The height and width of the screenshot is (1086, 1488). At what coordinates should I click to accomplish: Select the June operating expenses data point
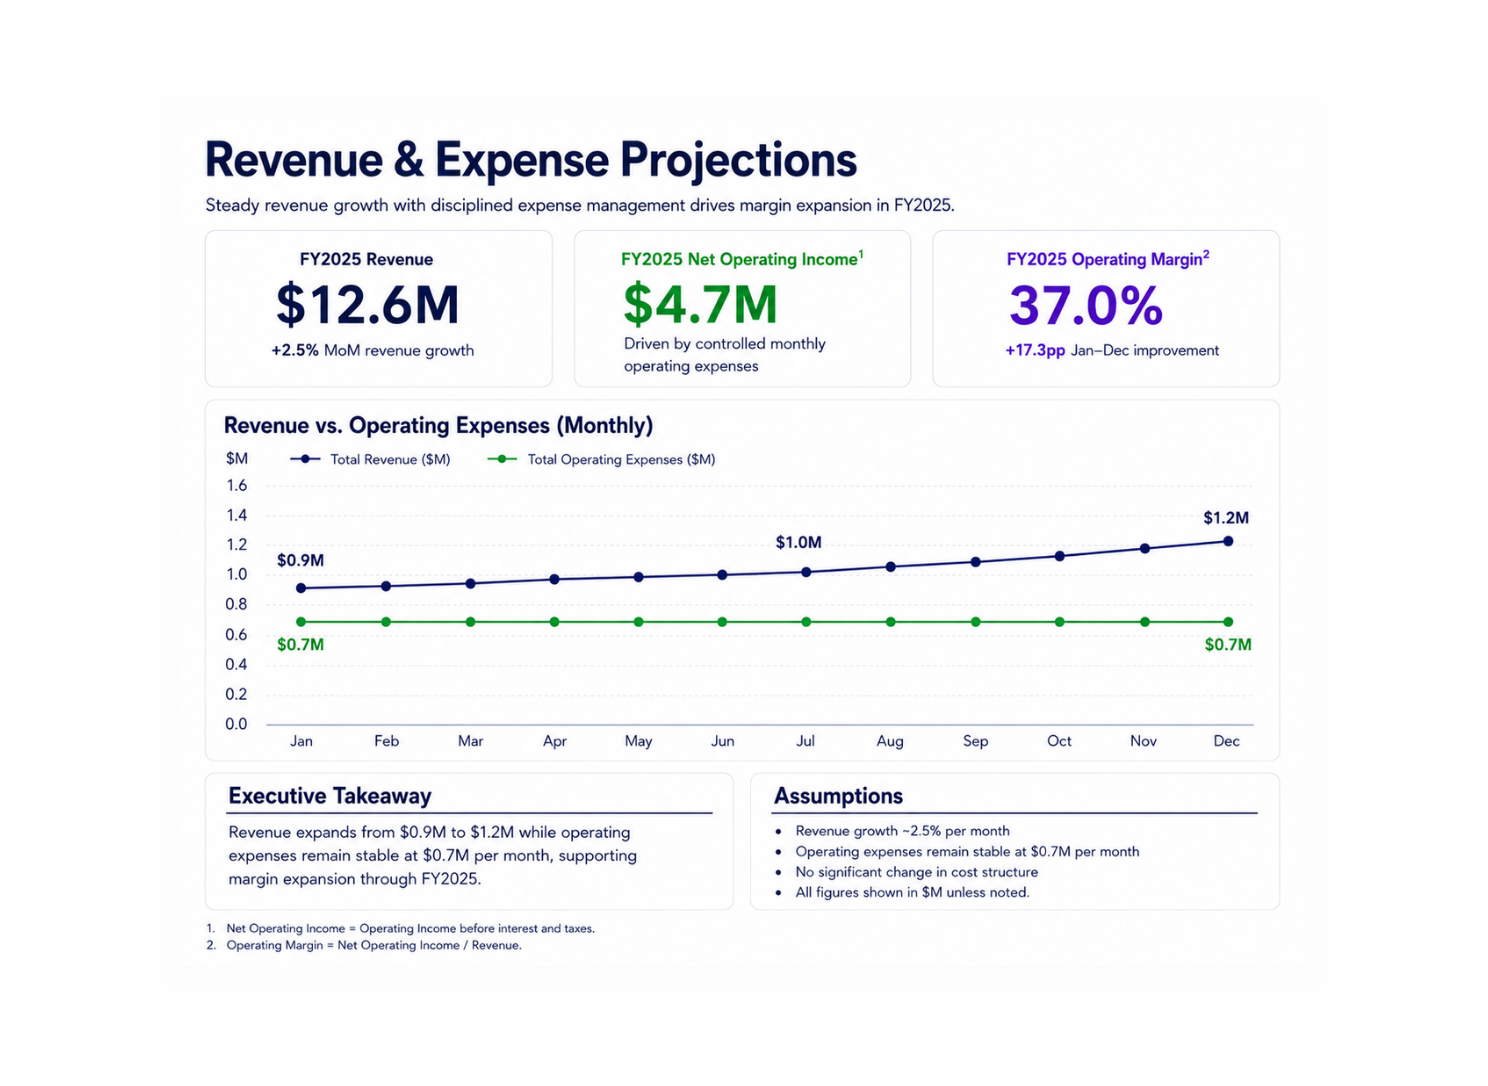722,622
